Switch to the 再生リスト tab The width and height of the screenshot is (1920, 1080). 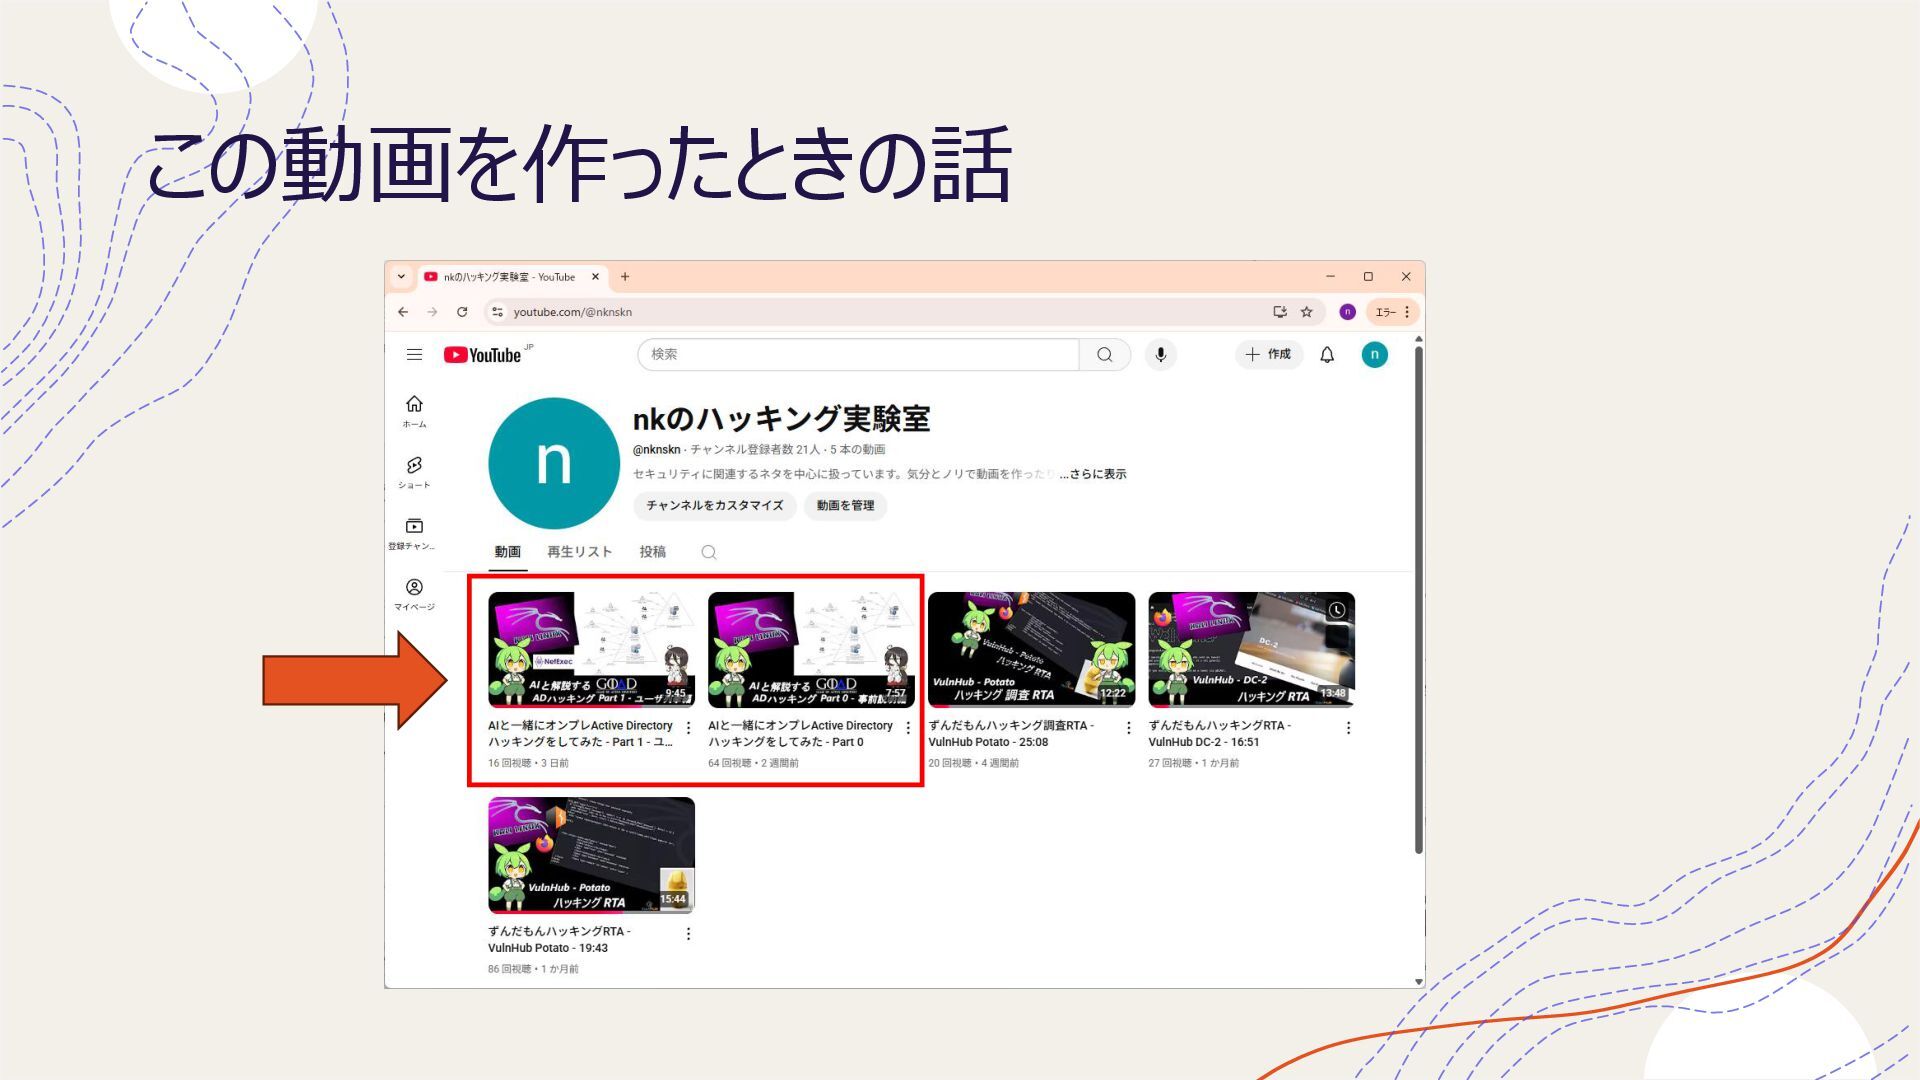point(579,552)
